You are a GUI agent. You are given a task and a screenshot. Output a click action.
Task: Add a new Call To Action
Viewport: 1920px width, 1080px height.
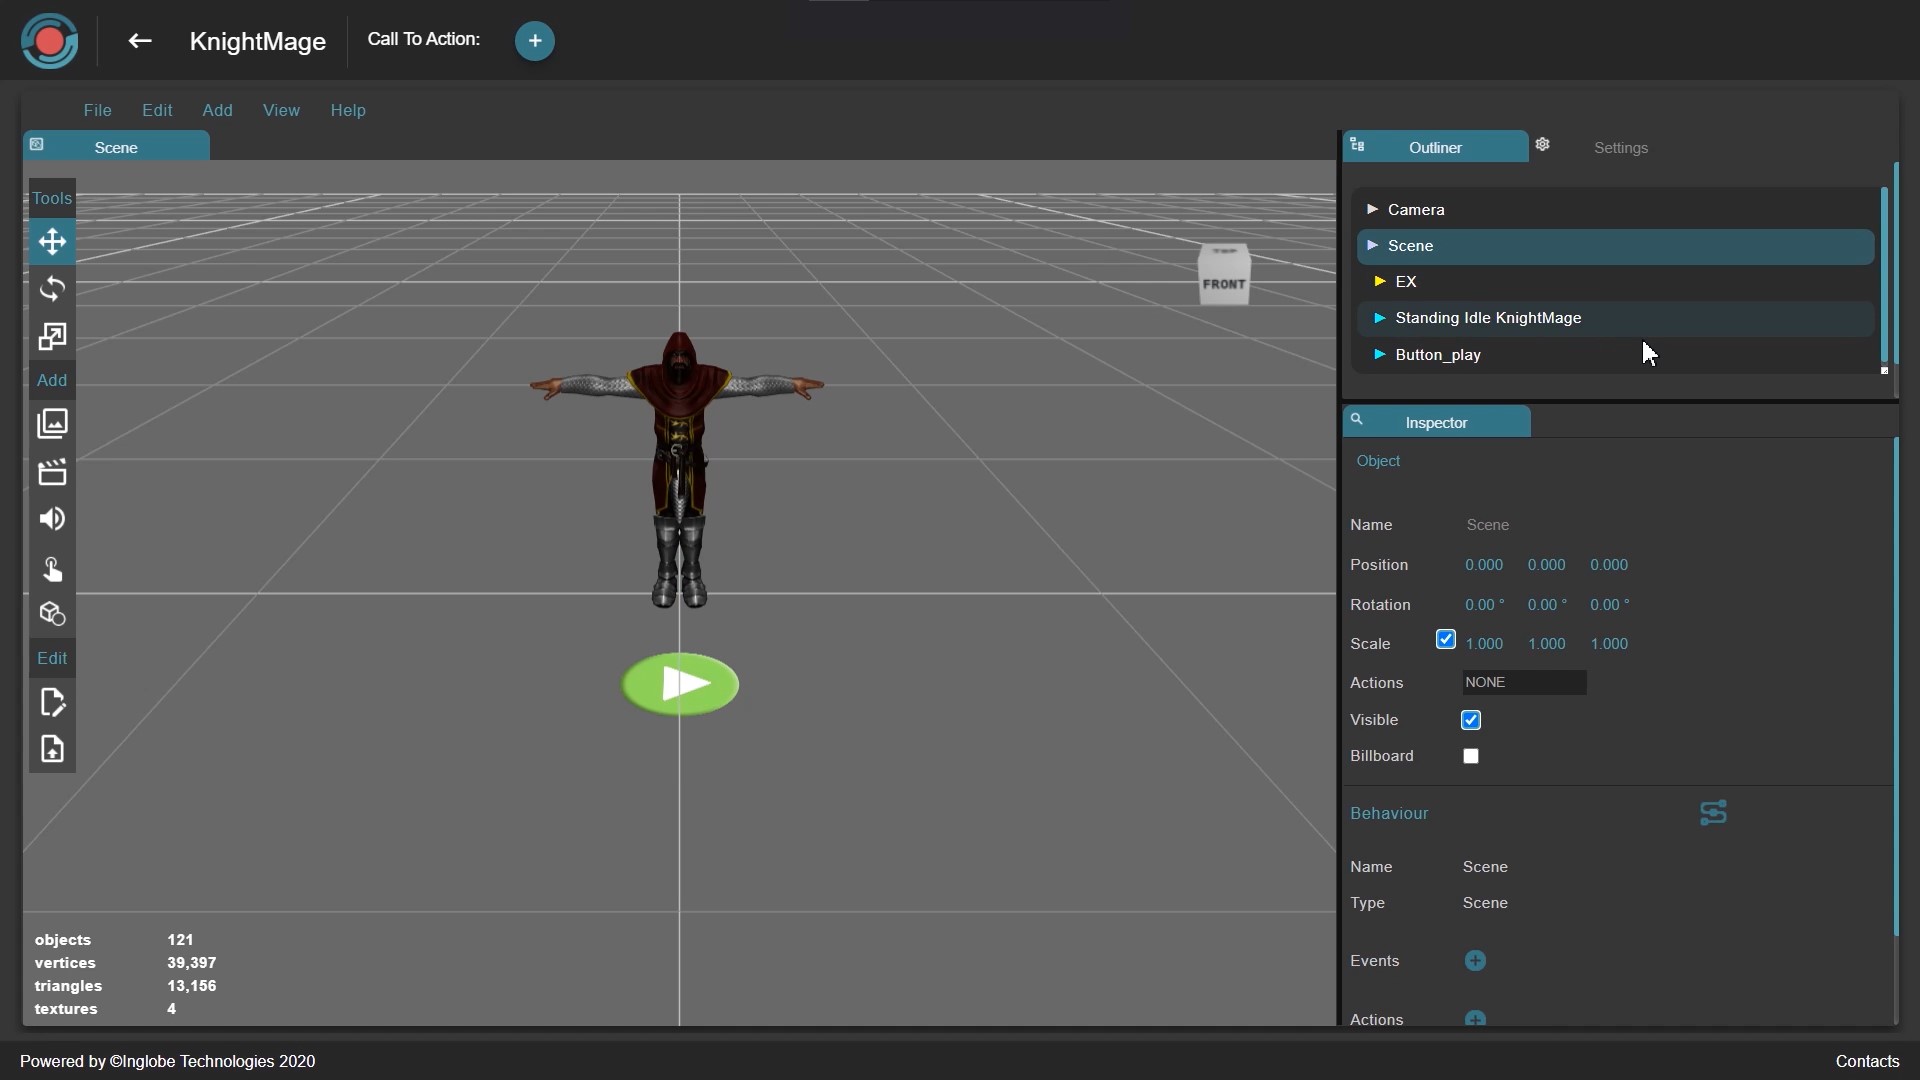[535, 41]
